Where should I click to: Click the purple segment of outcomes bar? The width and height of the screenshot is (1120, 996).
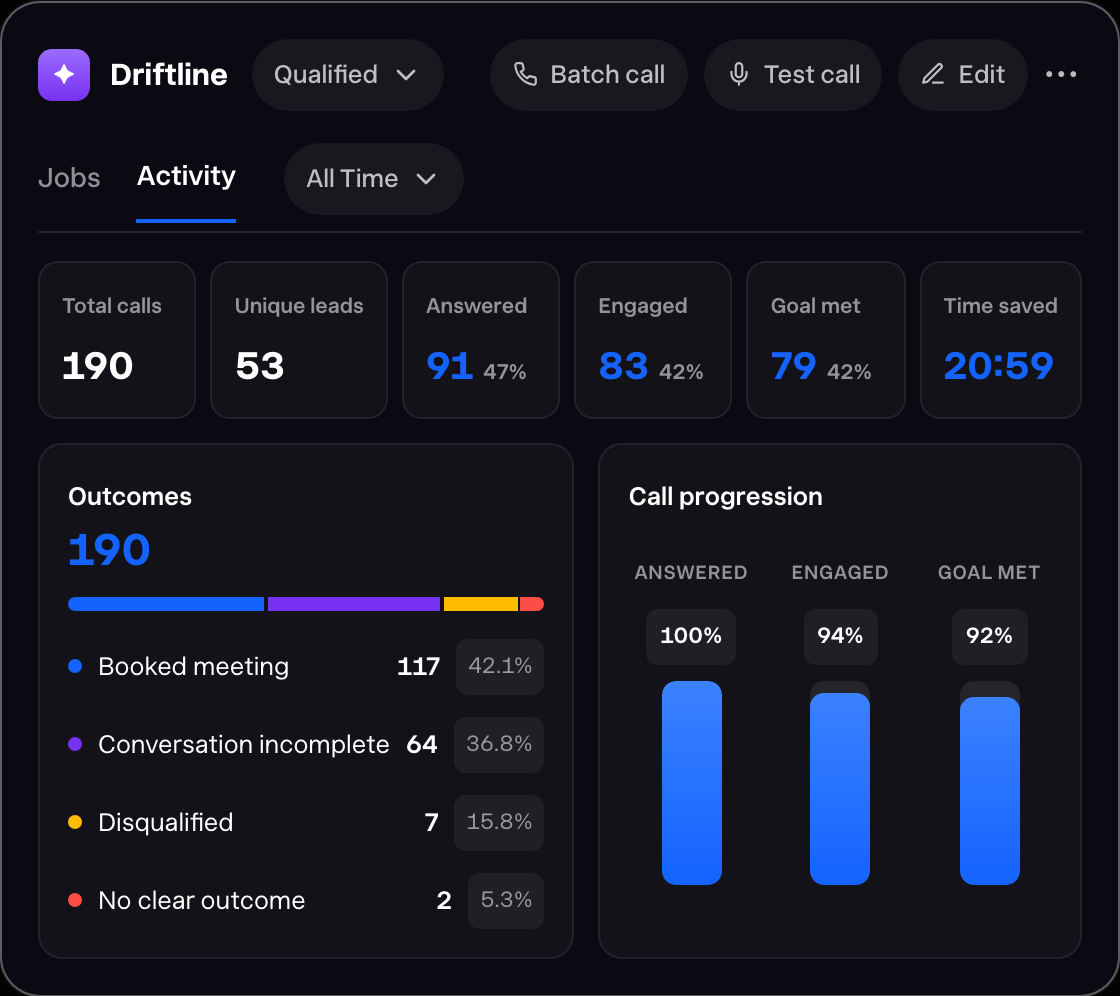pos(354,604)
